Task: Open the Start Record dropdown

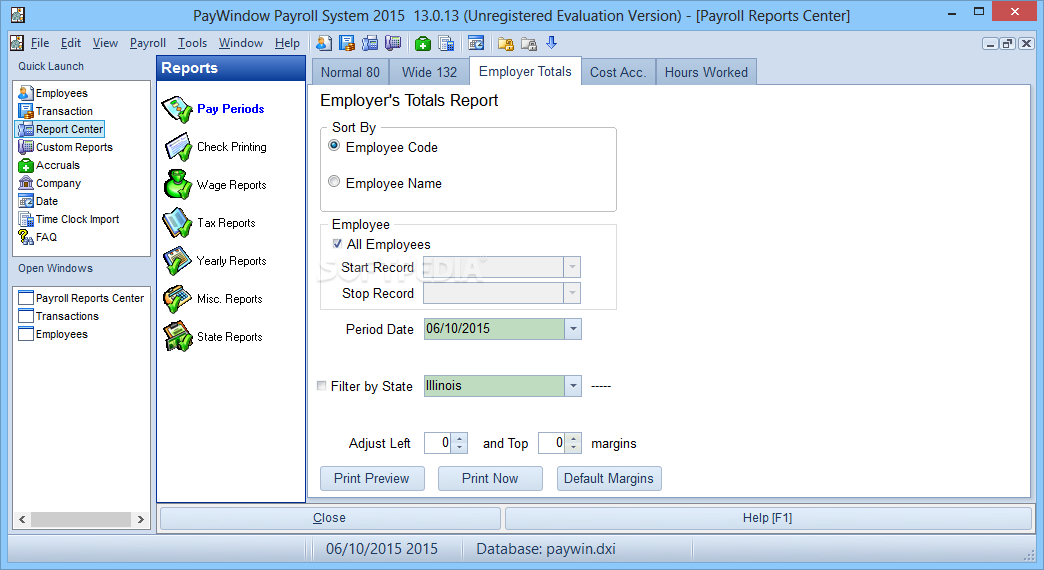Action: pos(572,267)
